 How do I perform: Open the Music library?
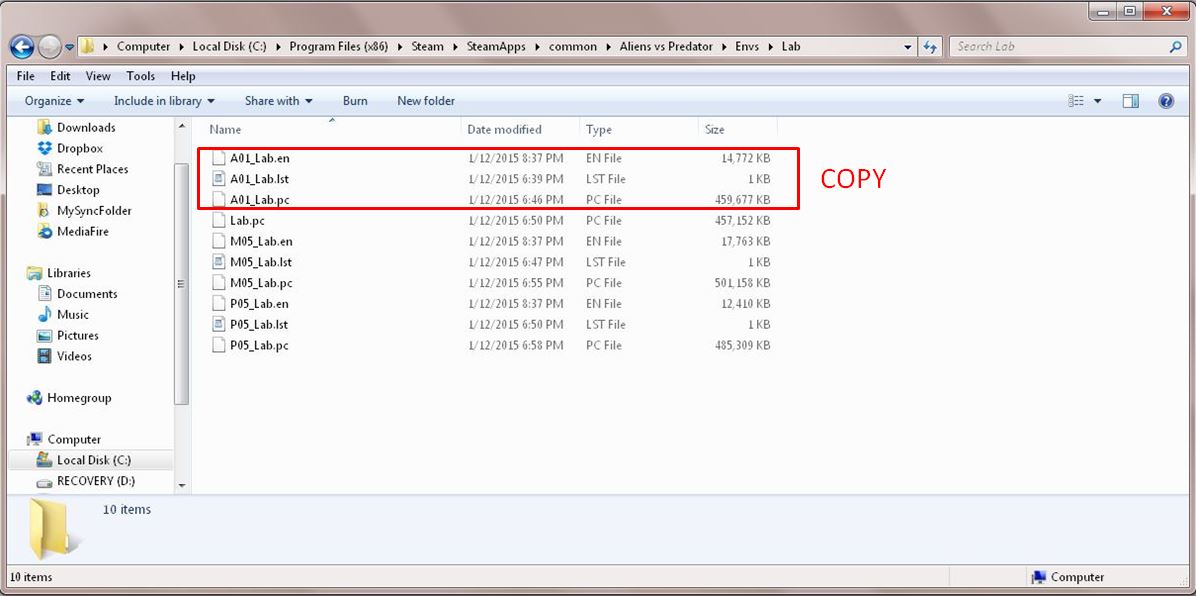[72, 314]
